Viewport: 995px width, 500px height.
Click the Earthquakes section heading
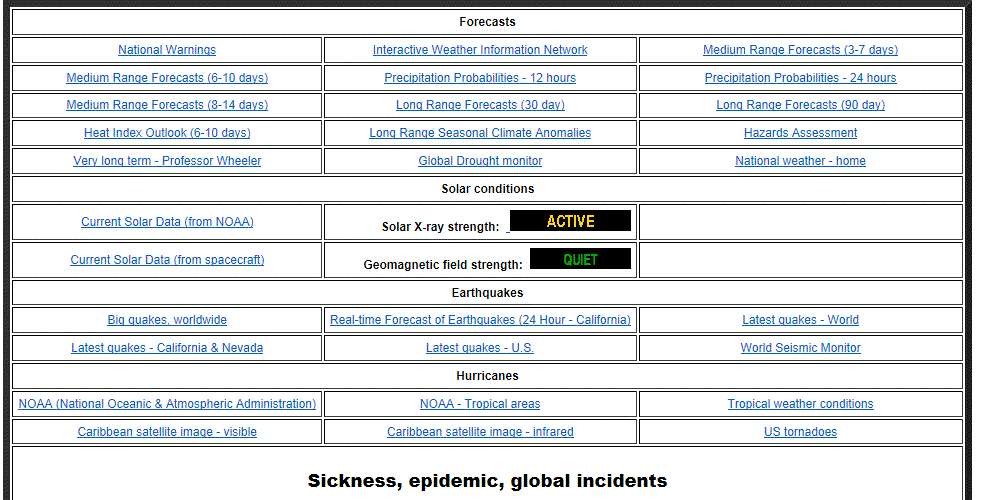click(x=487, y=293)
